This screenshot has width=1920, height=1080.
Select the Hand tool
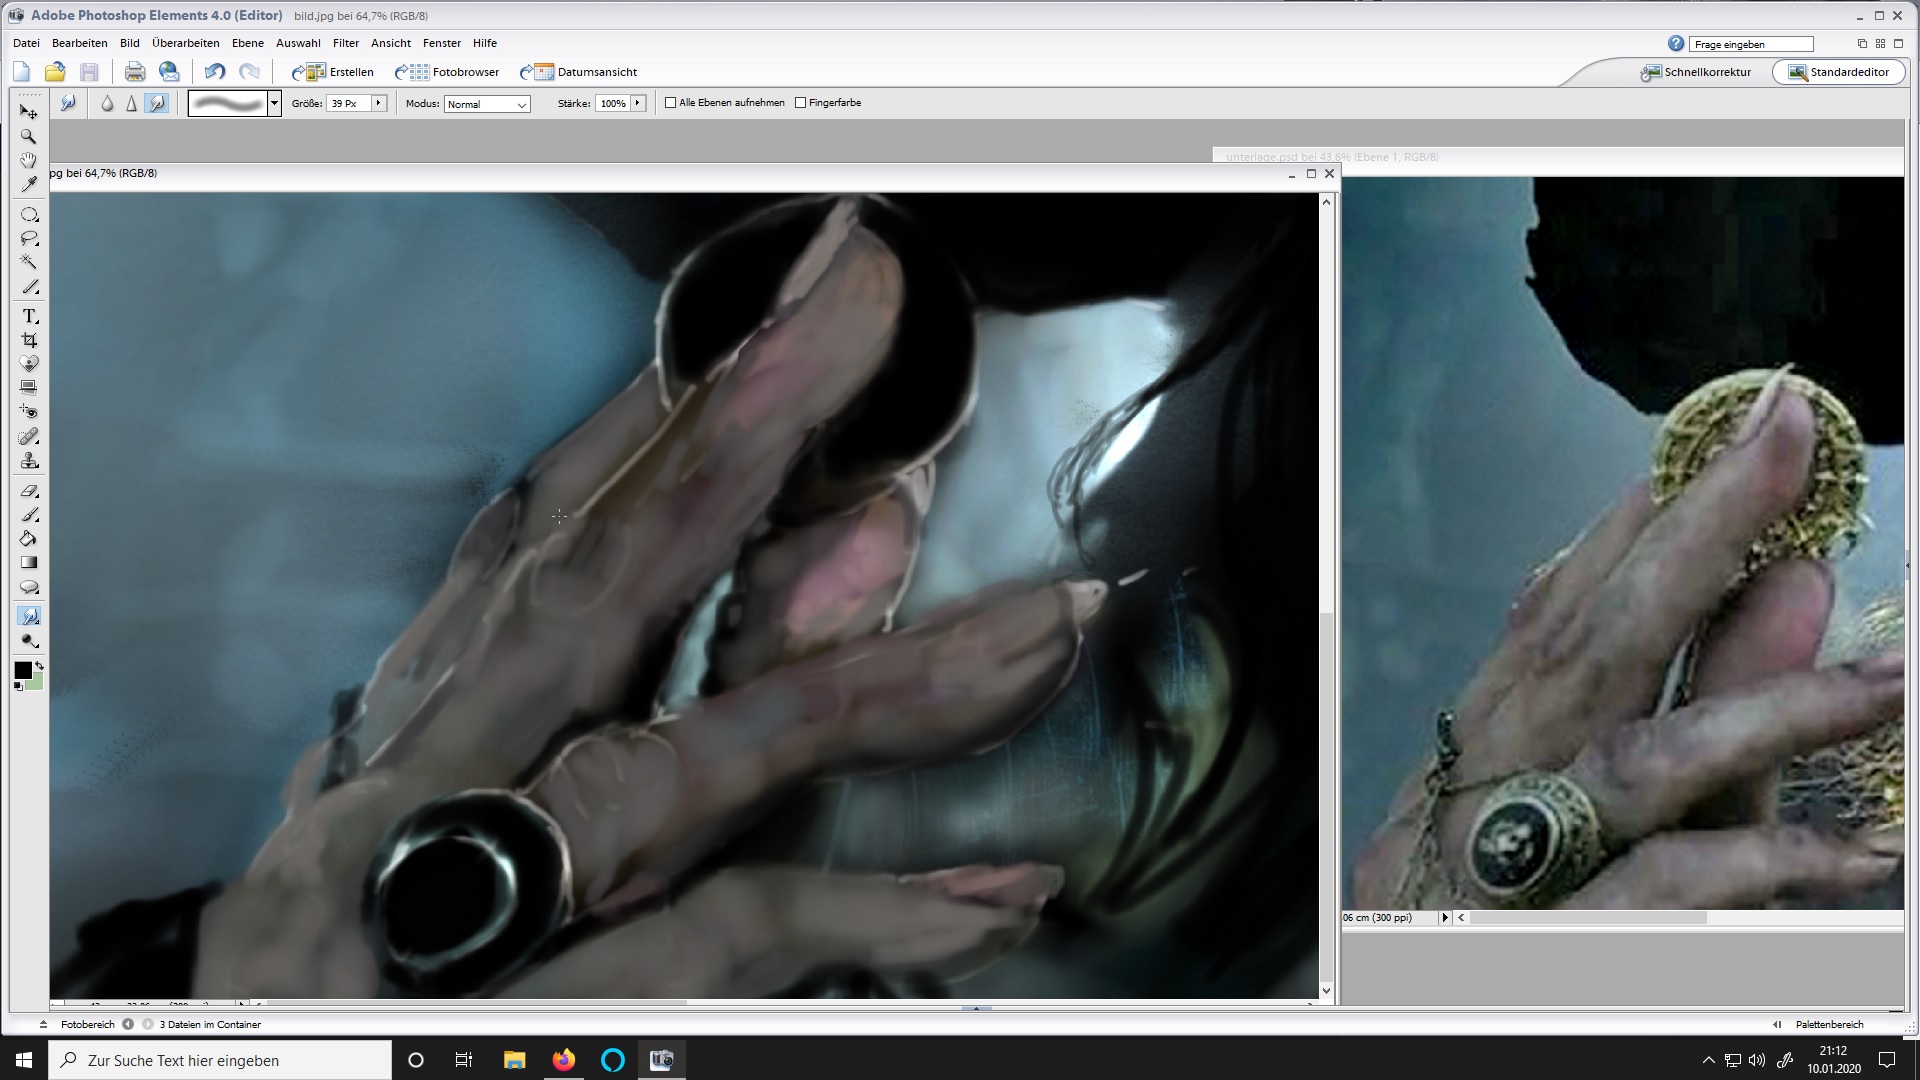click(29, 160)
